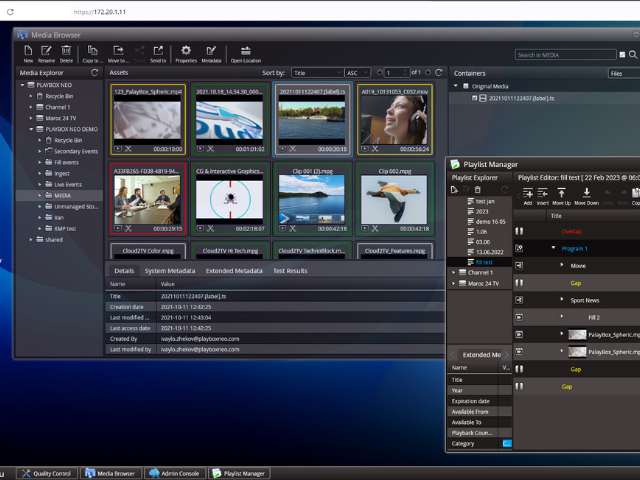This screenshot has height=480, width=640.
Task: Select the demo 16-05 playlist
Action: [486, 222]
